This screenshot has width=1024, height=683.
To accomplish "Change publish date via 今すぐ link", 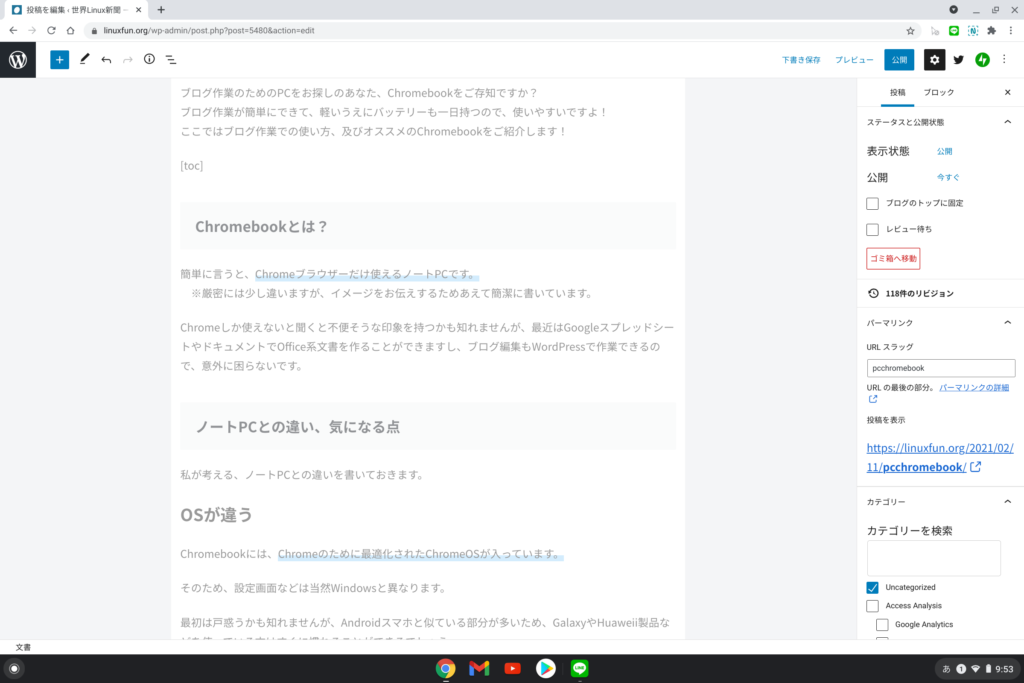I will pos(948,177).
